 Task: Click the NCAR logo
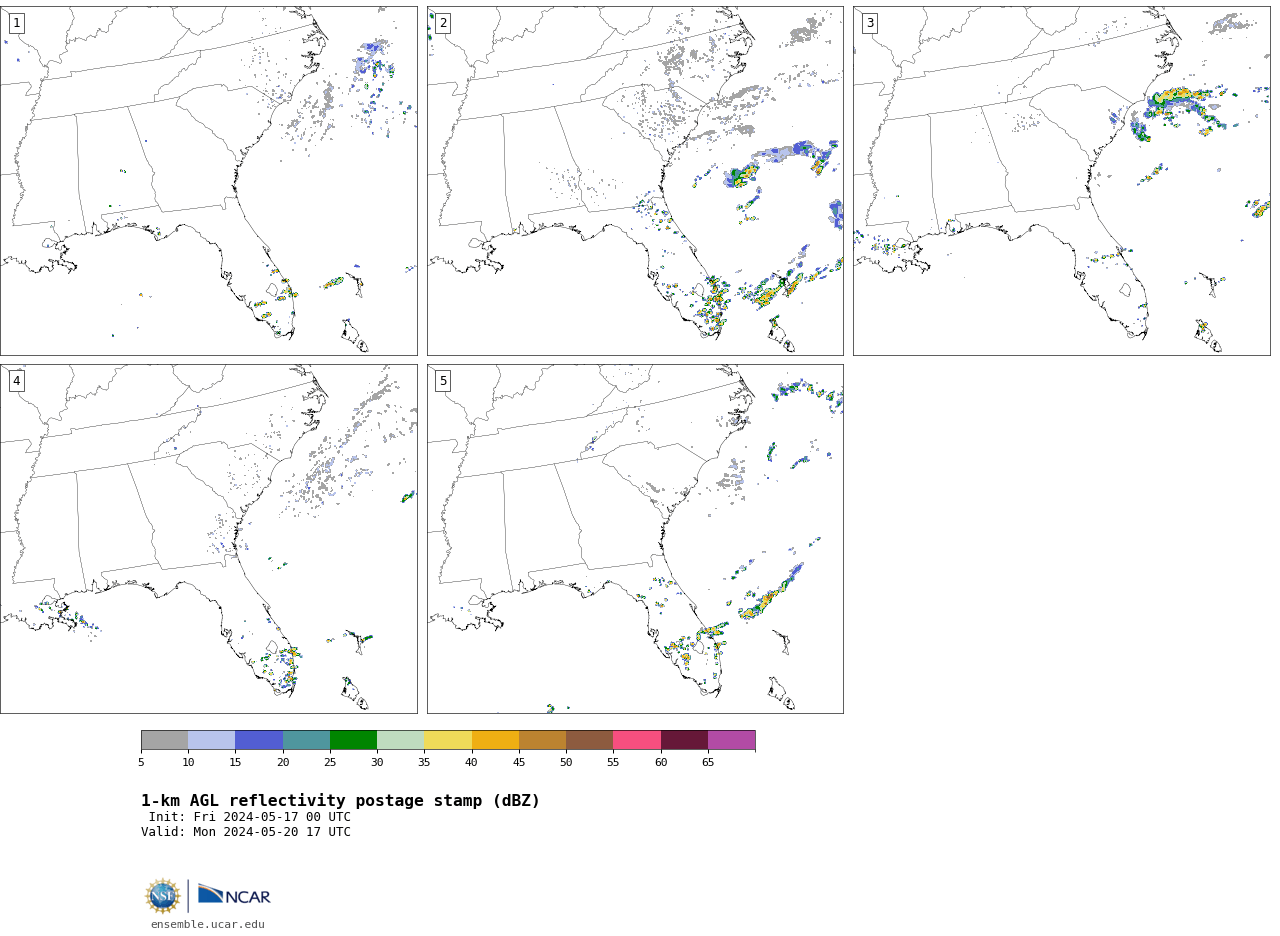click(234, 895)
